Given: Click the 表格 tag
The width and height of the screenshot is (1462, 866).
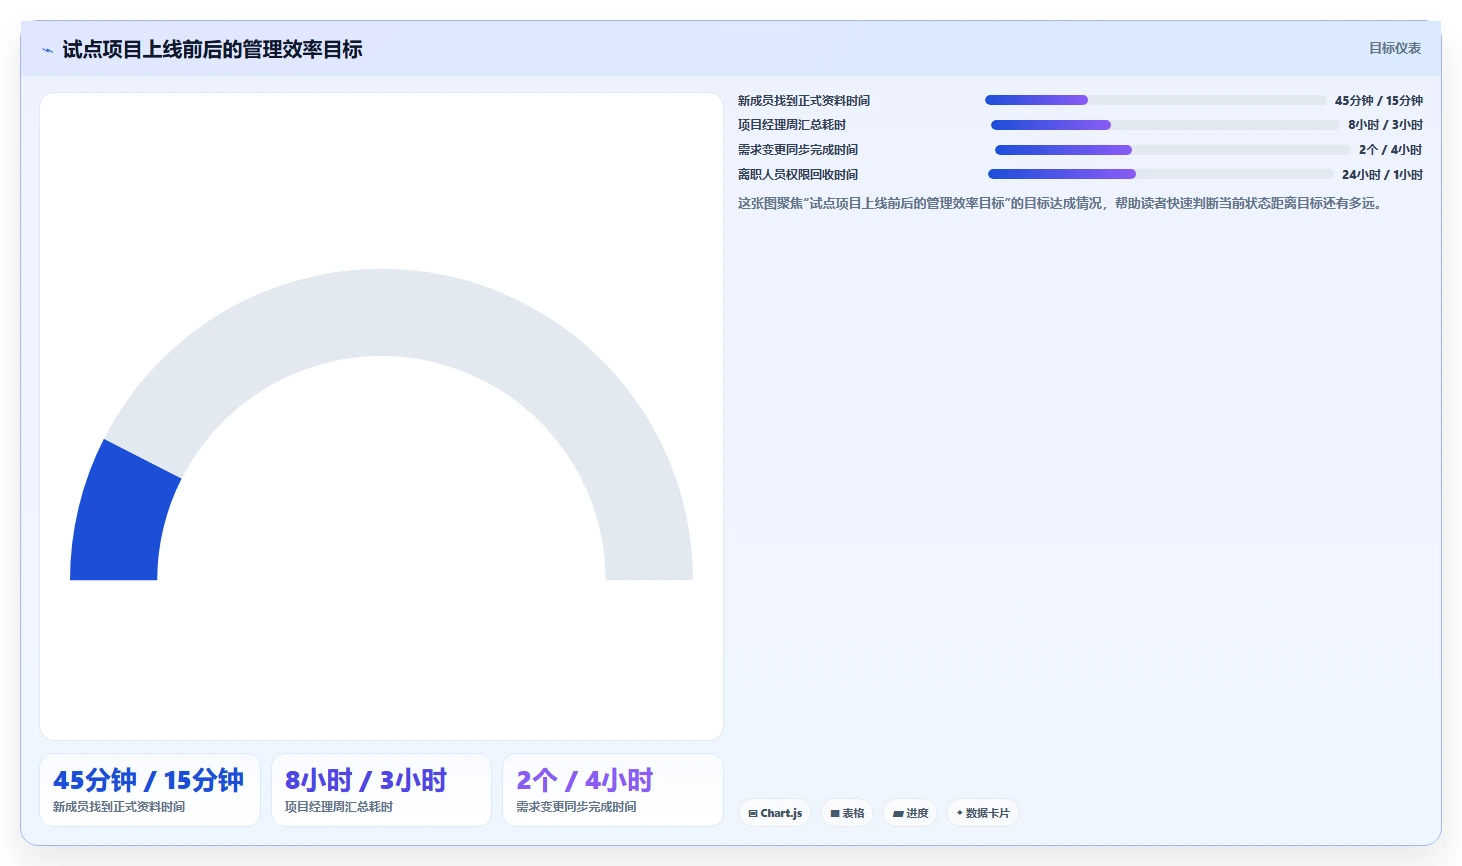Looking at the screenshot, I should point(847,813).
